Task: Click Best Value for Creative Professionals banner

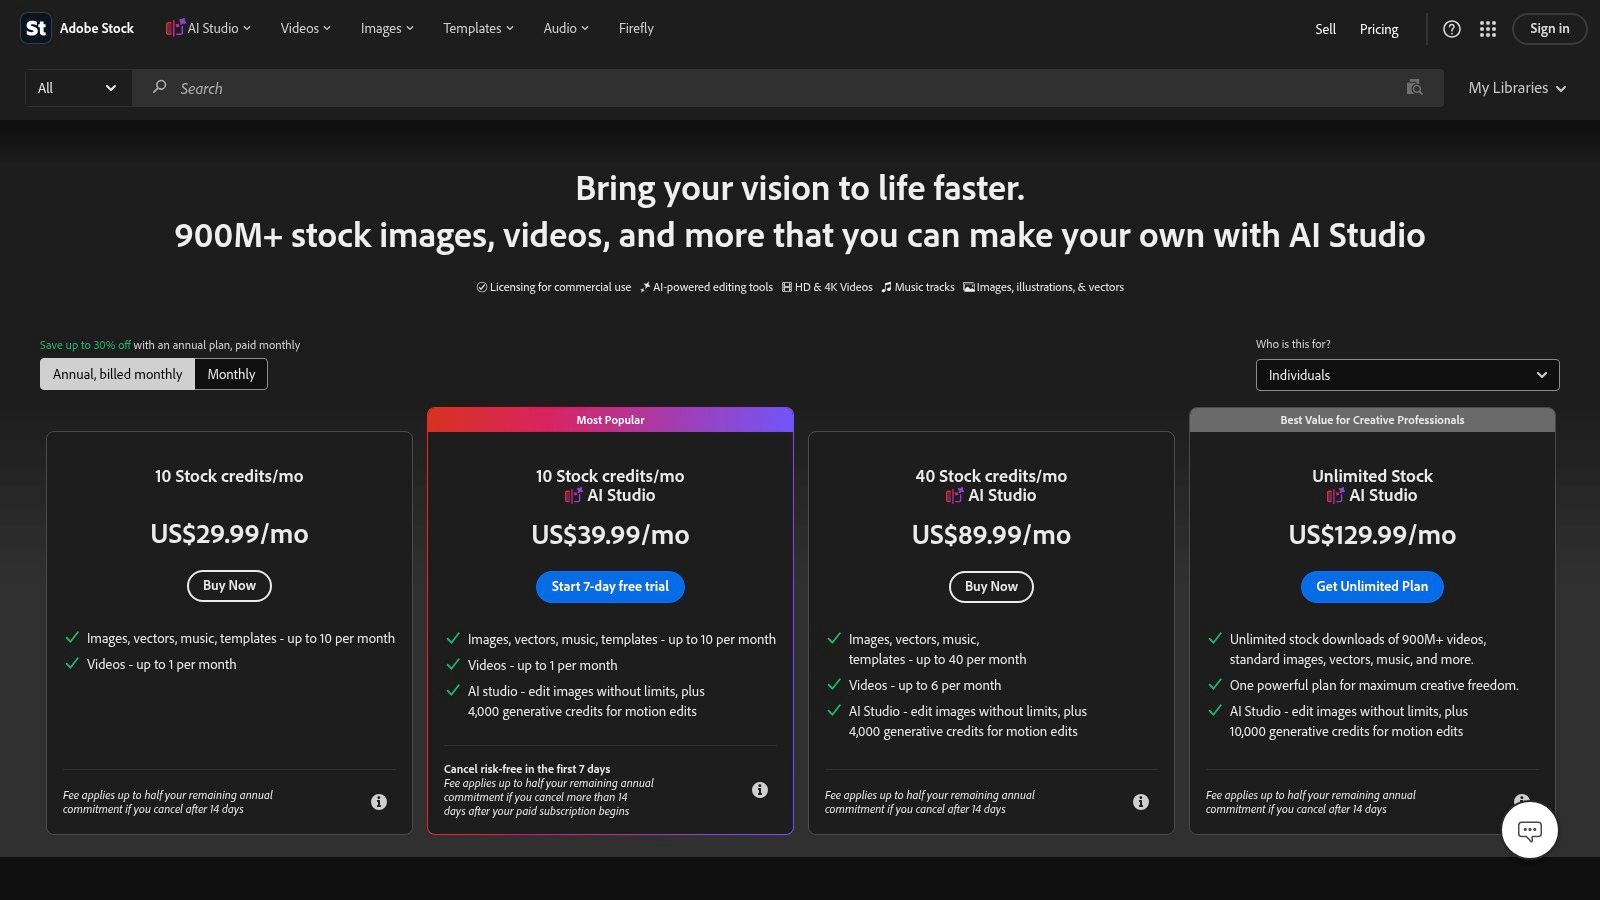Action: click(1372, 420)
